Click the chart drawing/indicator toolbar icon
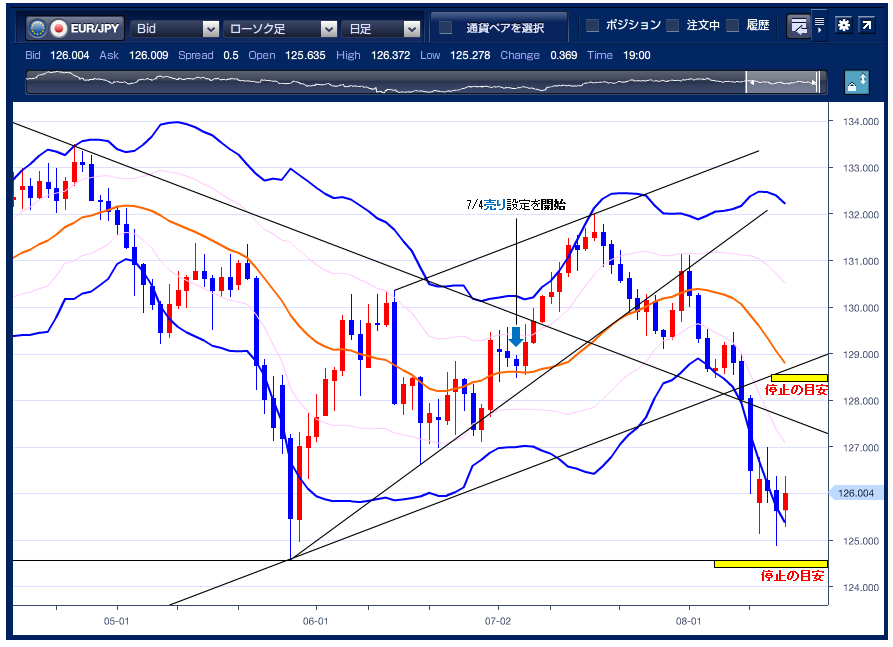Image resolution: width=893 pixels, height=647 pixels. click(x=798, y=26)
